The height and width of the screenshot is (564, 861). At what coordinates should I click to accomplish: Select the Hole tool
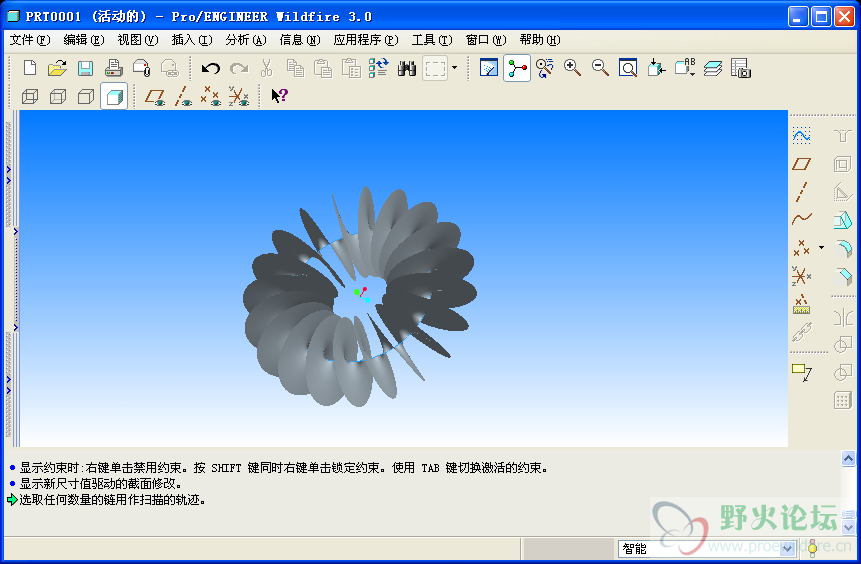tap(842, 135)
